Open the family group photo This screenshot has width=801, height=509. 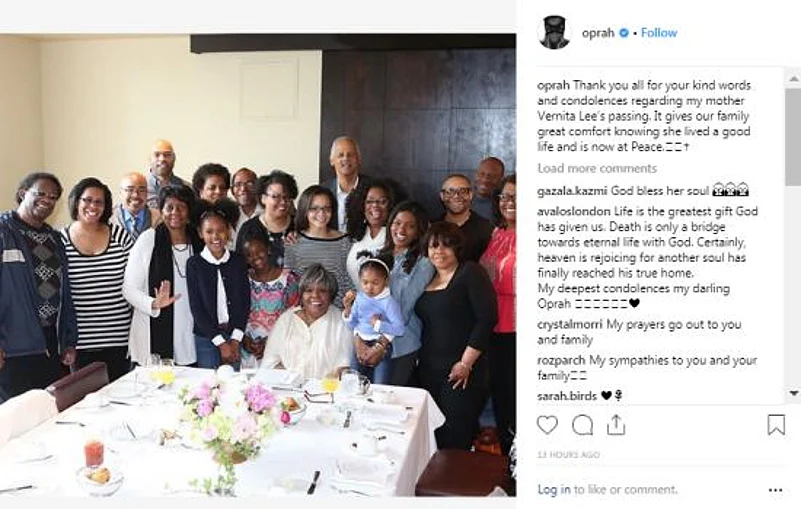click(258, 265)
